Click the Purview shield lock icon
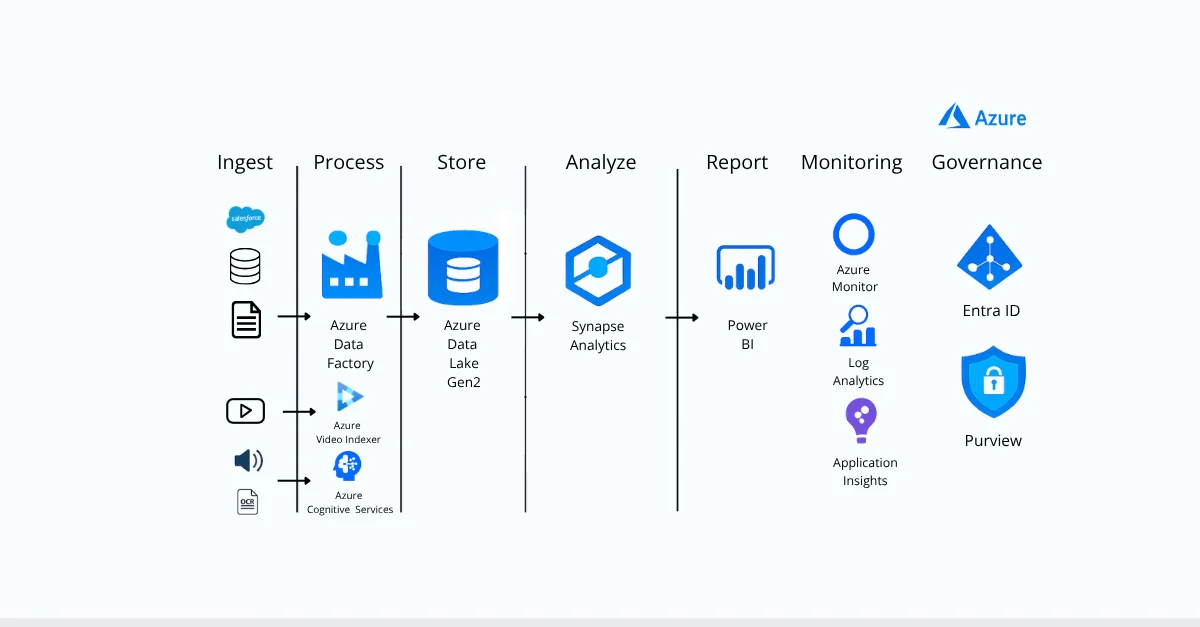 coord(993,382)
